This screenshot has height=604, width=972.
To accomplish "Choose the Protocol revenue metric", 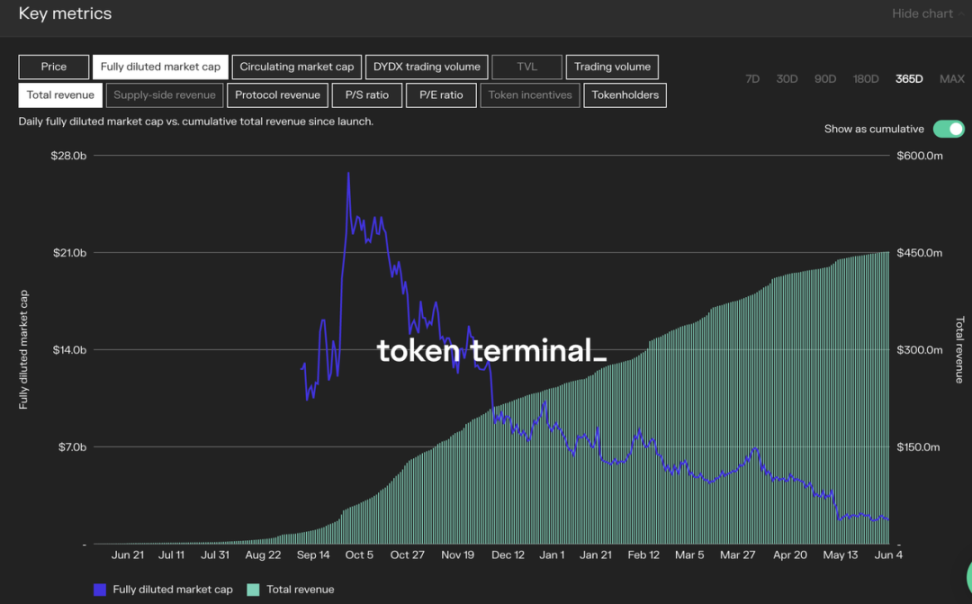I will (x=278, y=95).
